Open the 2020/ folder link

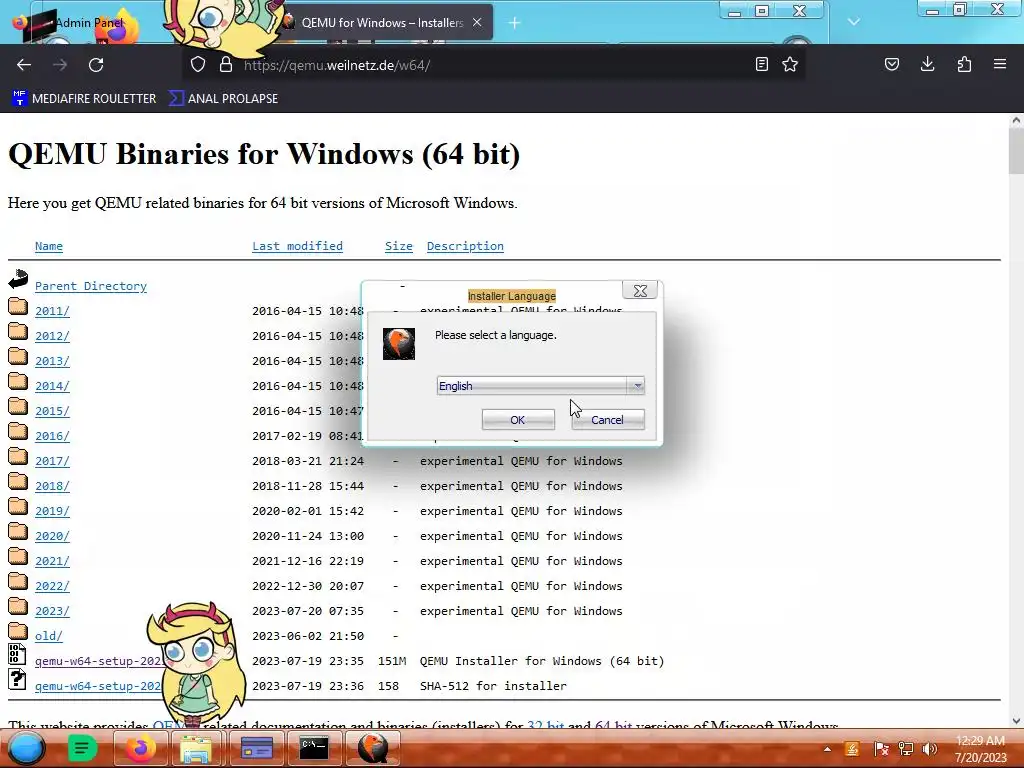coord(52,536)
